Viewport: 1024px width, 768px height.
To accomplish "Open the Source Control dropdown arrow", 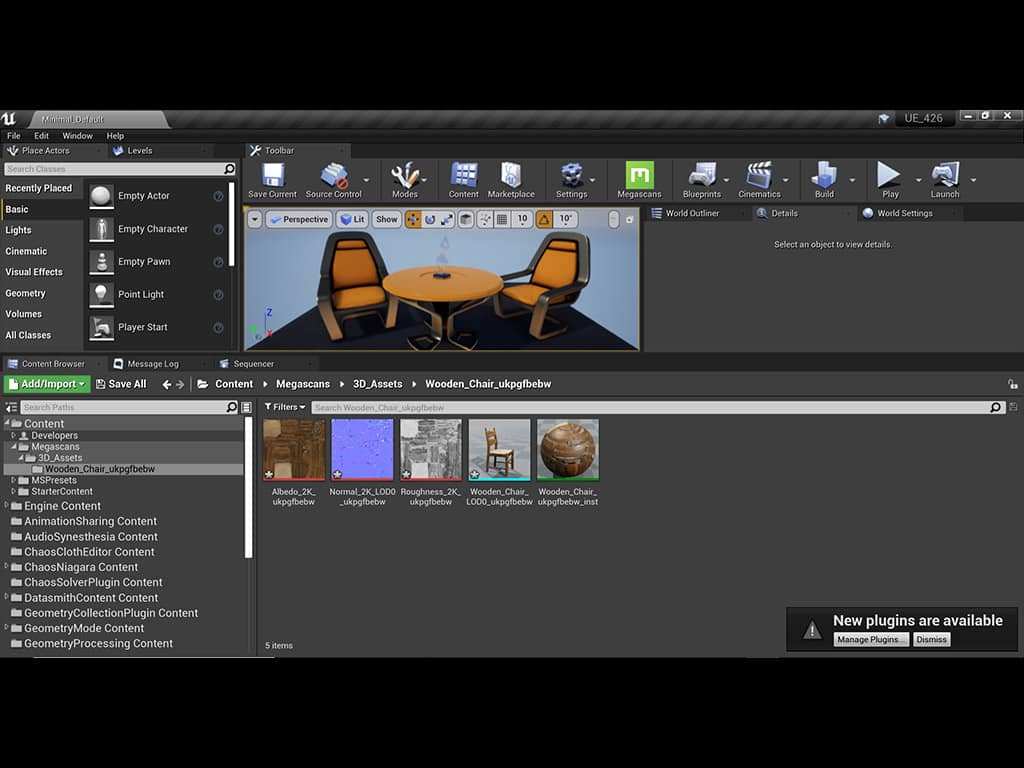I will 366,180.
